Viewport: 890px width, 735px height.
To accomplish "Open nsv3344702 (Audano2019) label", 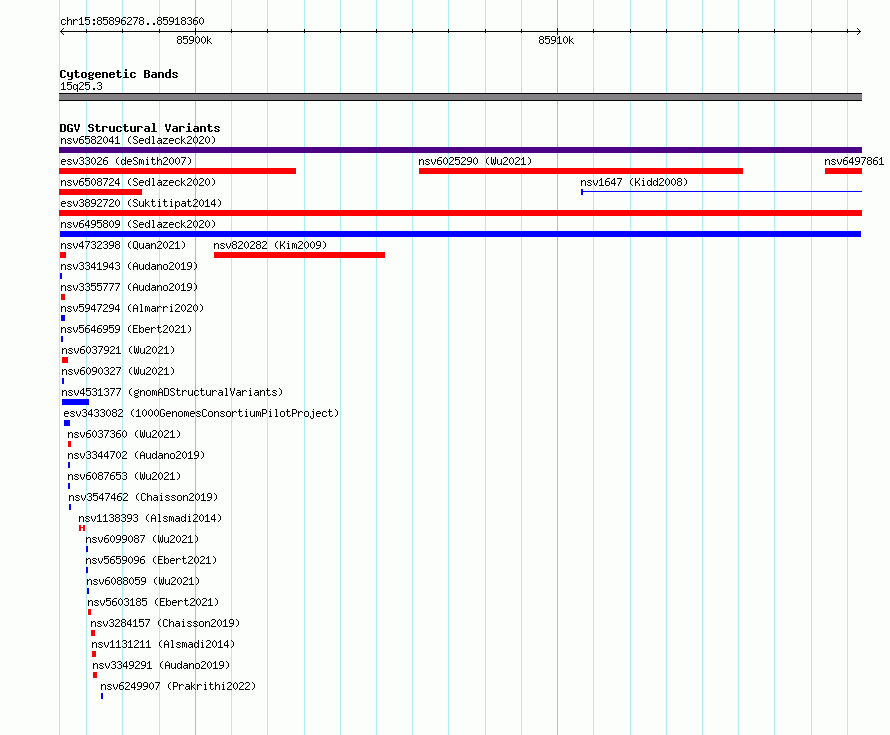I will (136, 455).
